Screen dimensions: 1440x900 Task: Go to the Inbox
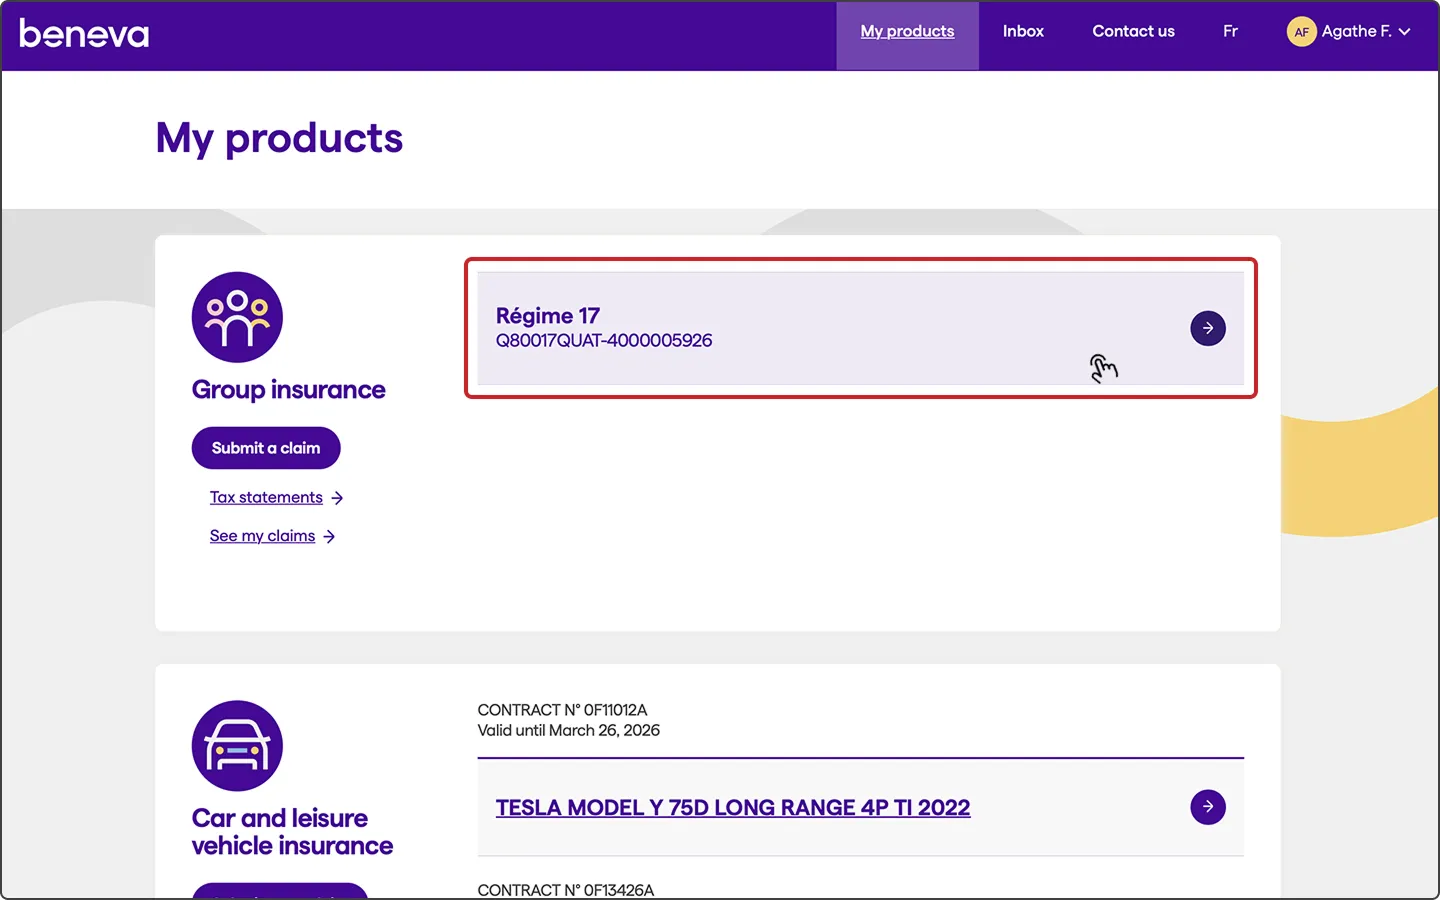tap(1023, 32)
